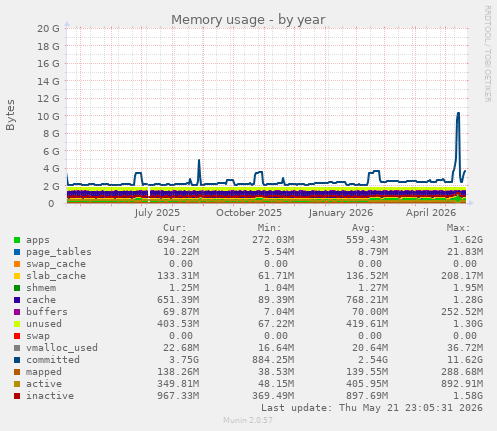The width and height of the screenshot is (497, 431).
Task: Click the purple buffers legend swatch
Action: [17, 312]
